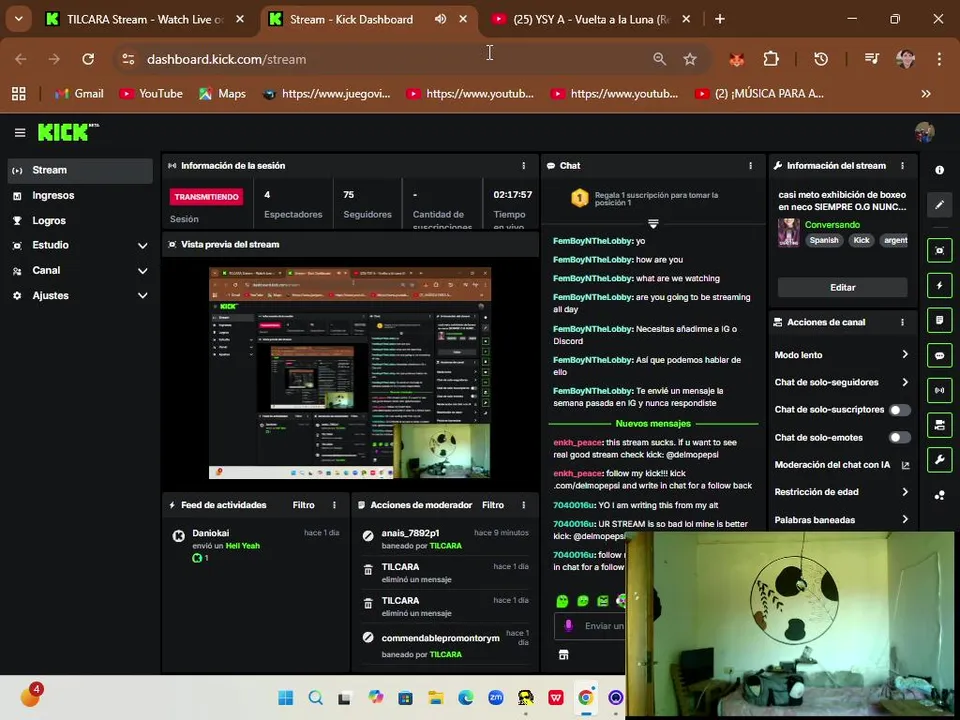Image resolution: width=960 pixels, height=720 pixels.
Task: Click the Nuevos mensajes divider label
Action: (653, 423)
